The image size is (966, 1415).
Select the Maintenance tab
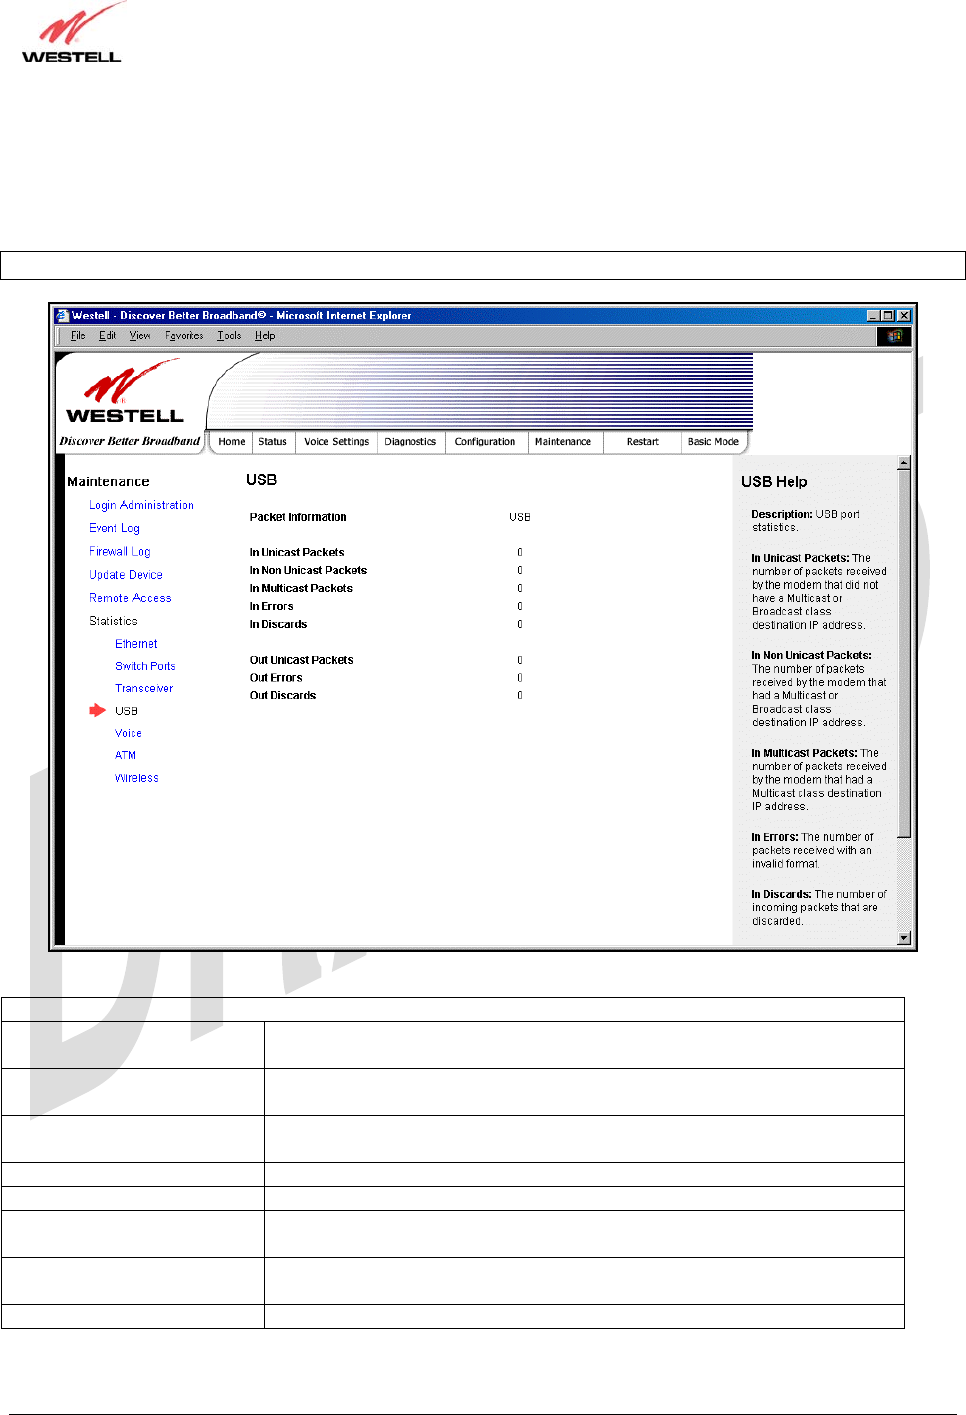(x=563, y=442)
